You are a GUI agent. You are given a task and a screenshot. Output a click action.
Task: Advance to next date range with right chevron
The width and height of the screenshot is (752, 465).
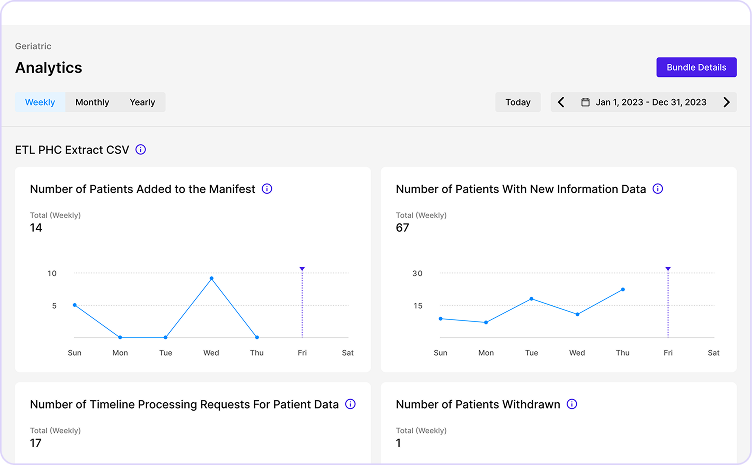click(727, 102)
